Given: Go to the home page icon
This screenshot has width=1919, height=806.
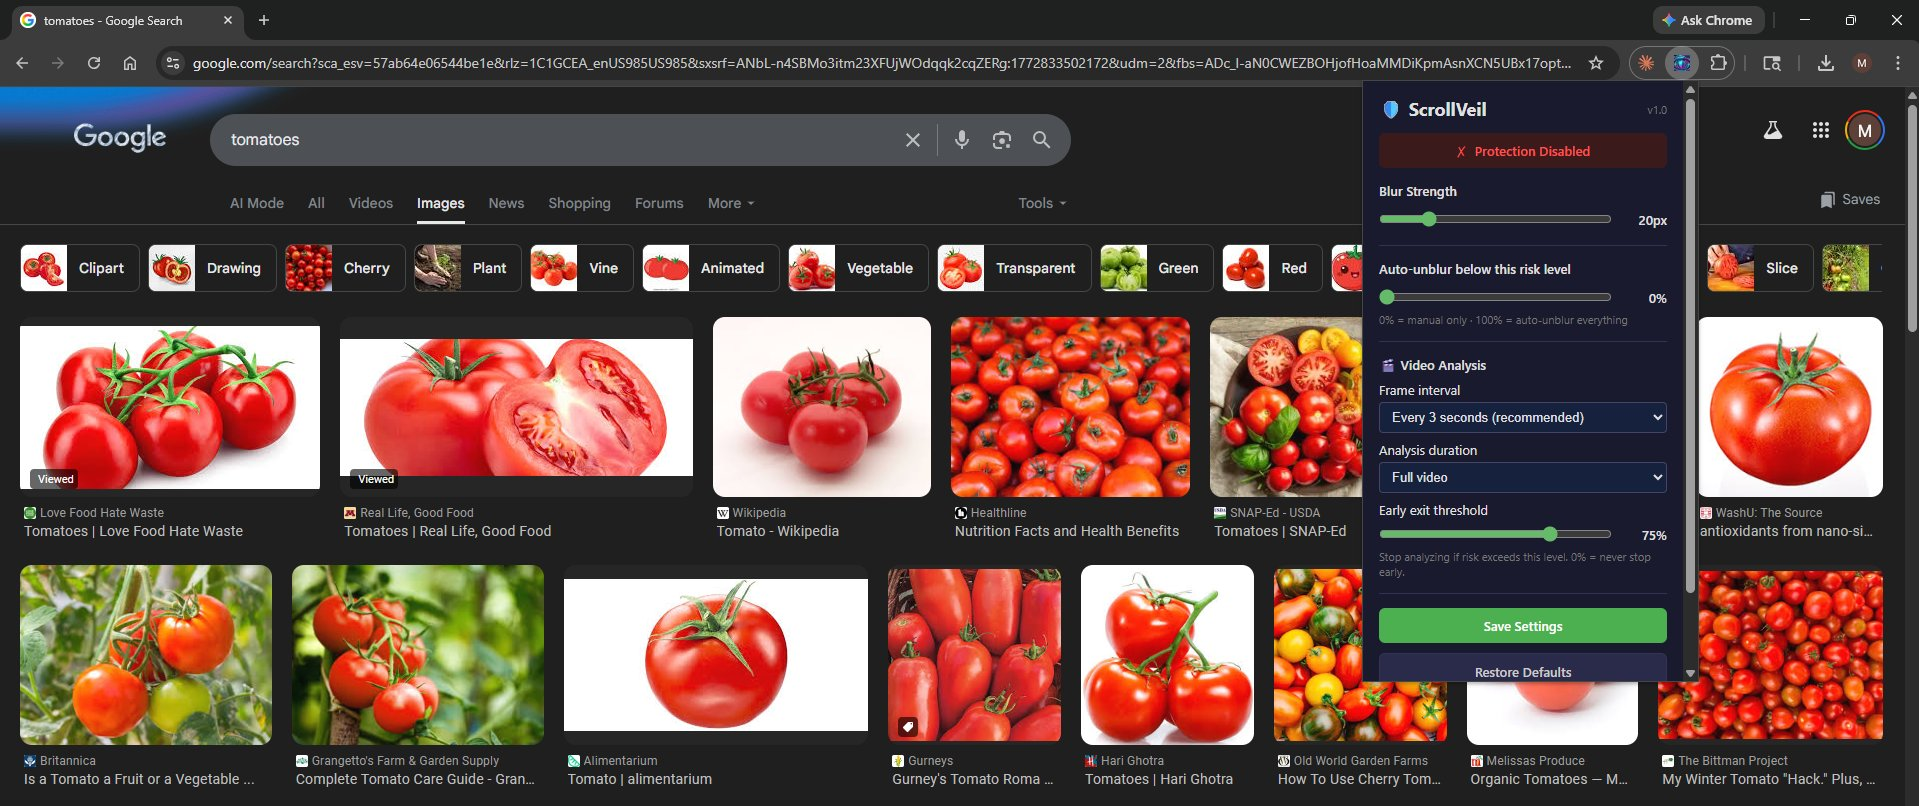Looking at the screenshot, I should (x=130, y=63).
